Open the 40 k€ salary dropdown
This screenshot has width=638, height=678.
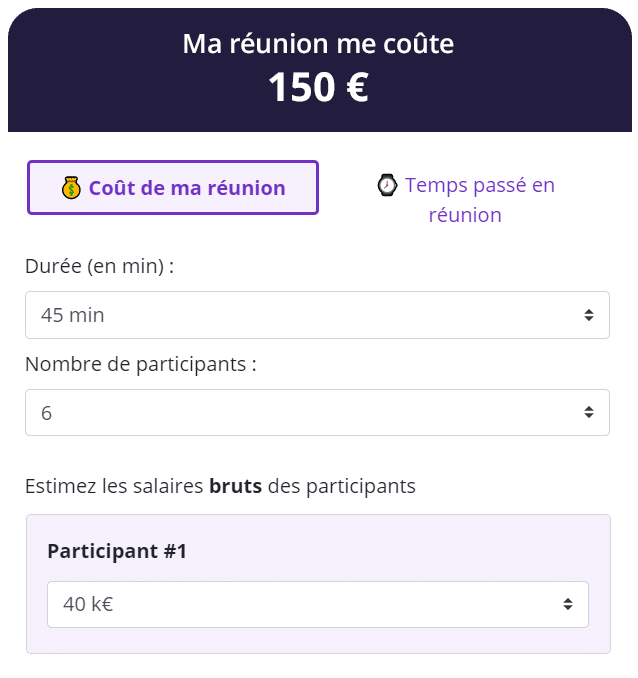300,604
